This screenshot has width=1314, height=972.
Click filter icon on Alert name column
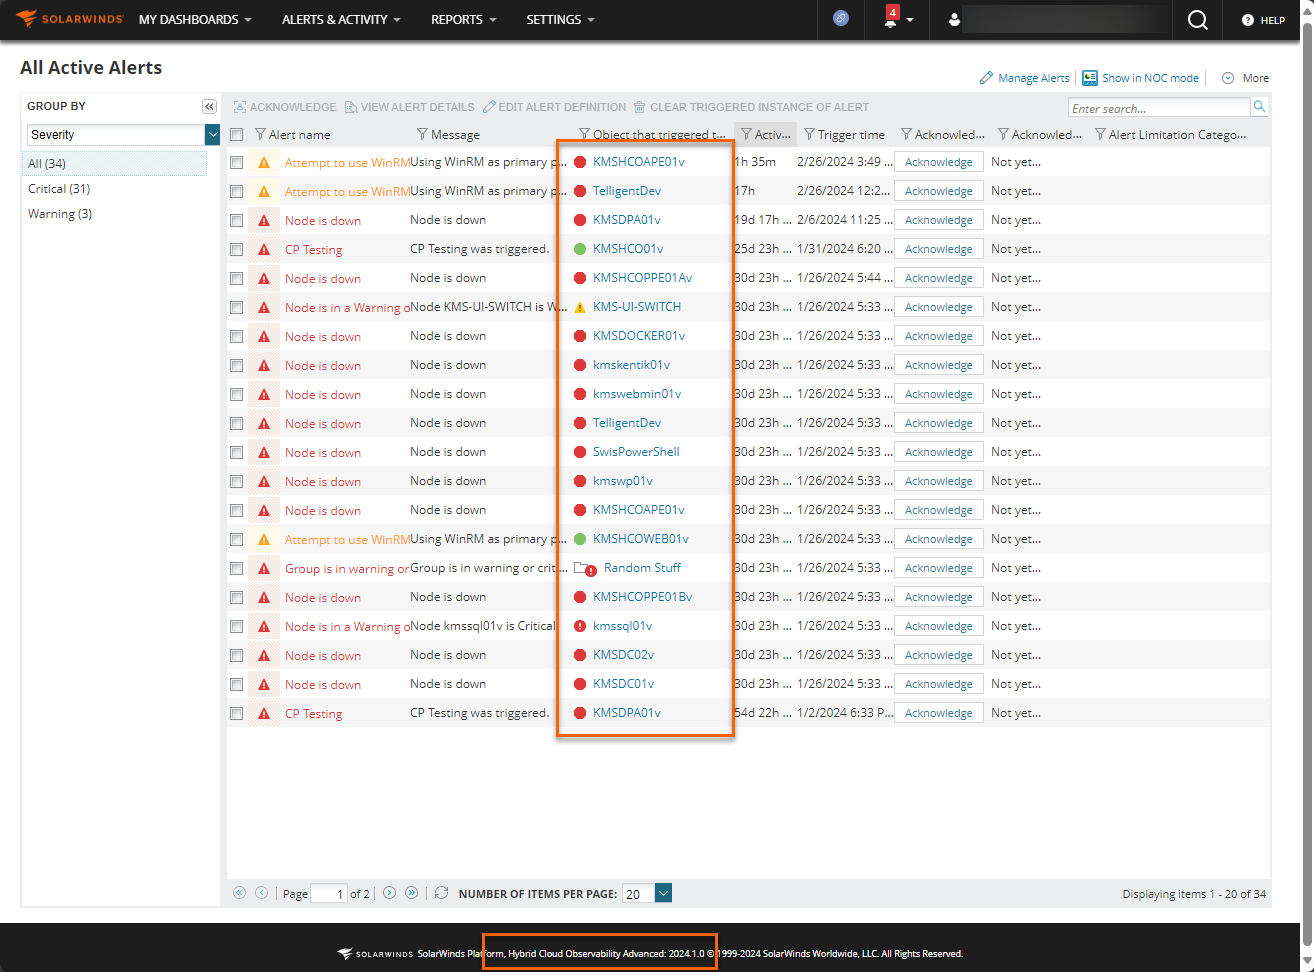tap(260, 134)
